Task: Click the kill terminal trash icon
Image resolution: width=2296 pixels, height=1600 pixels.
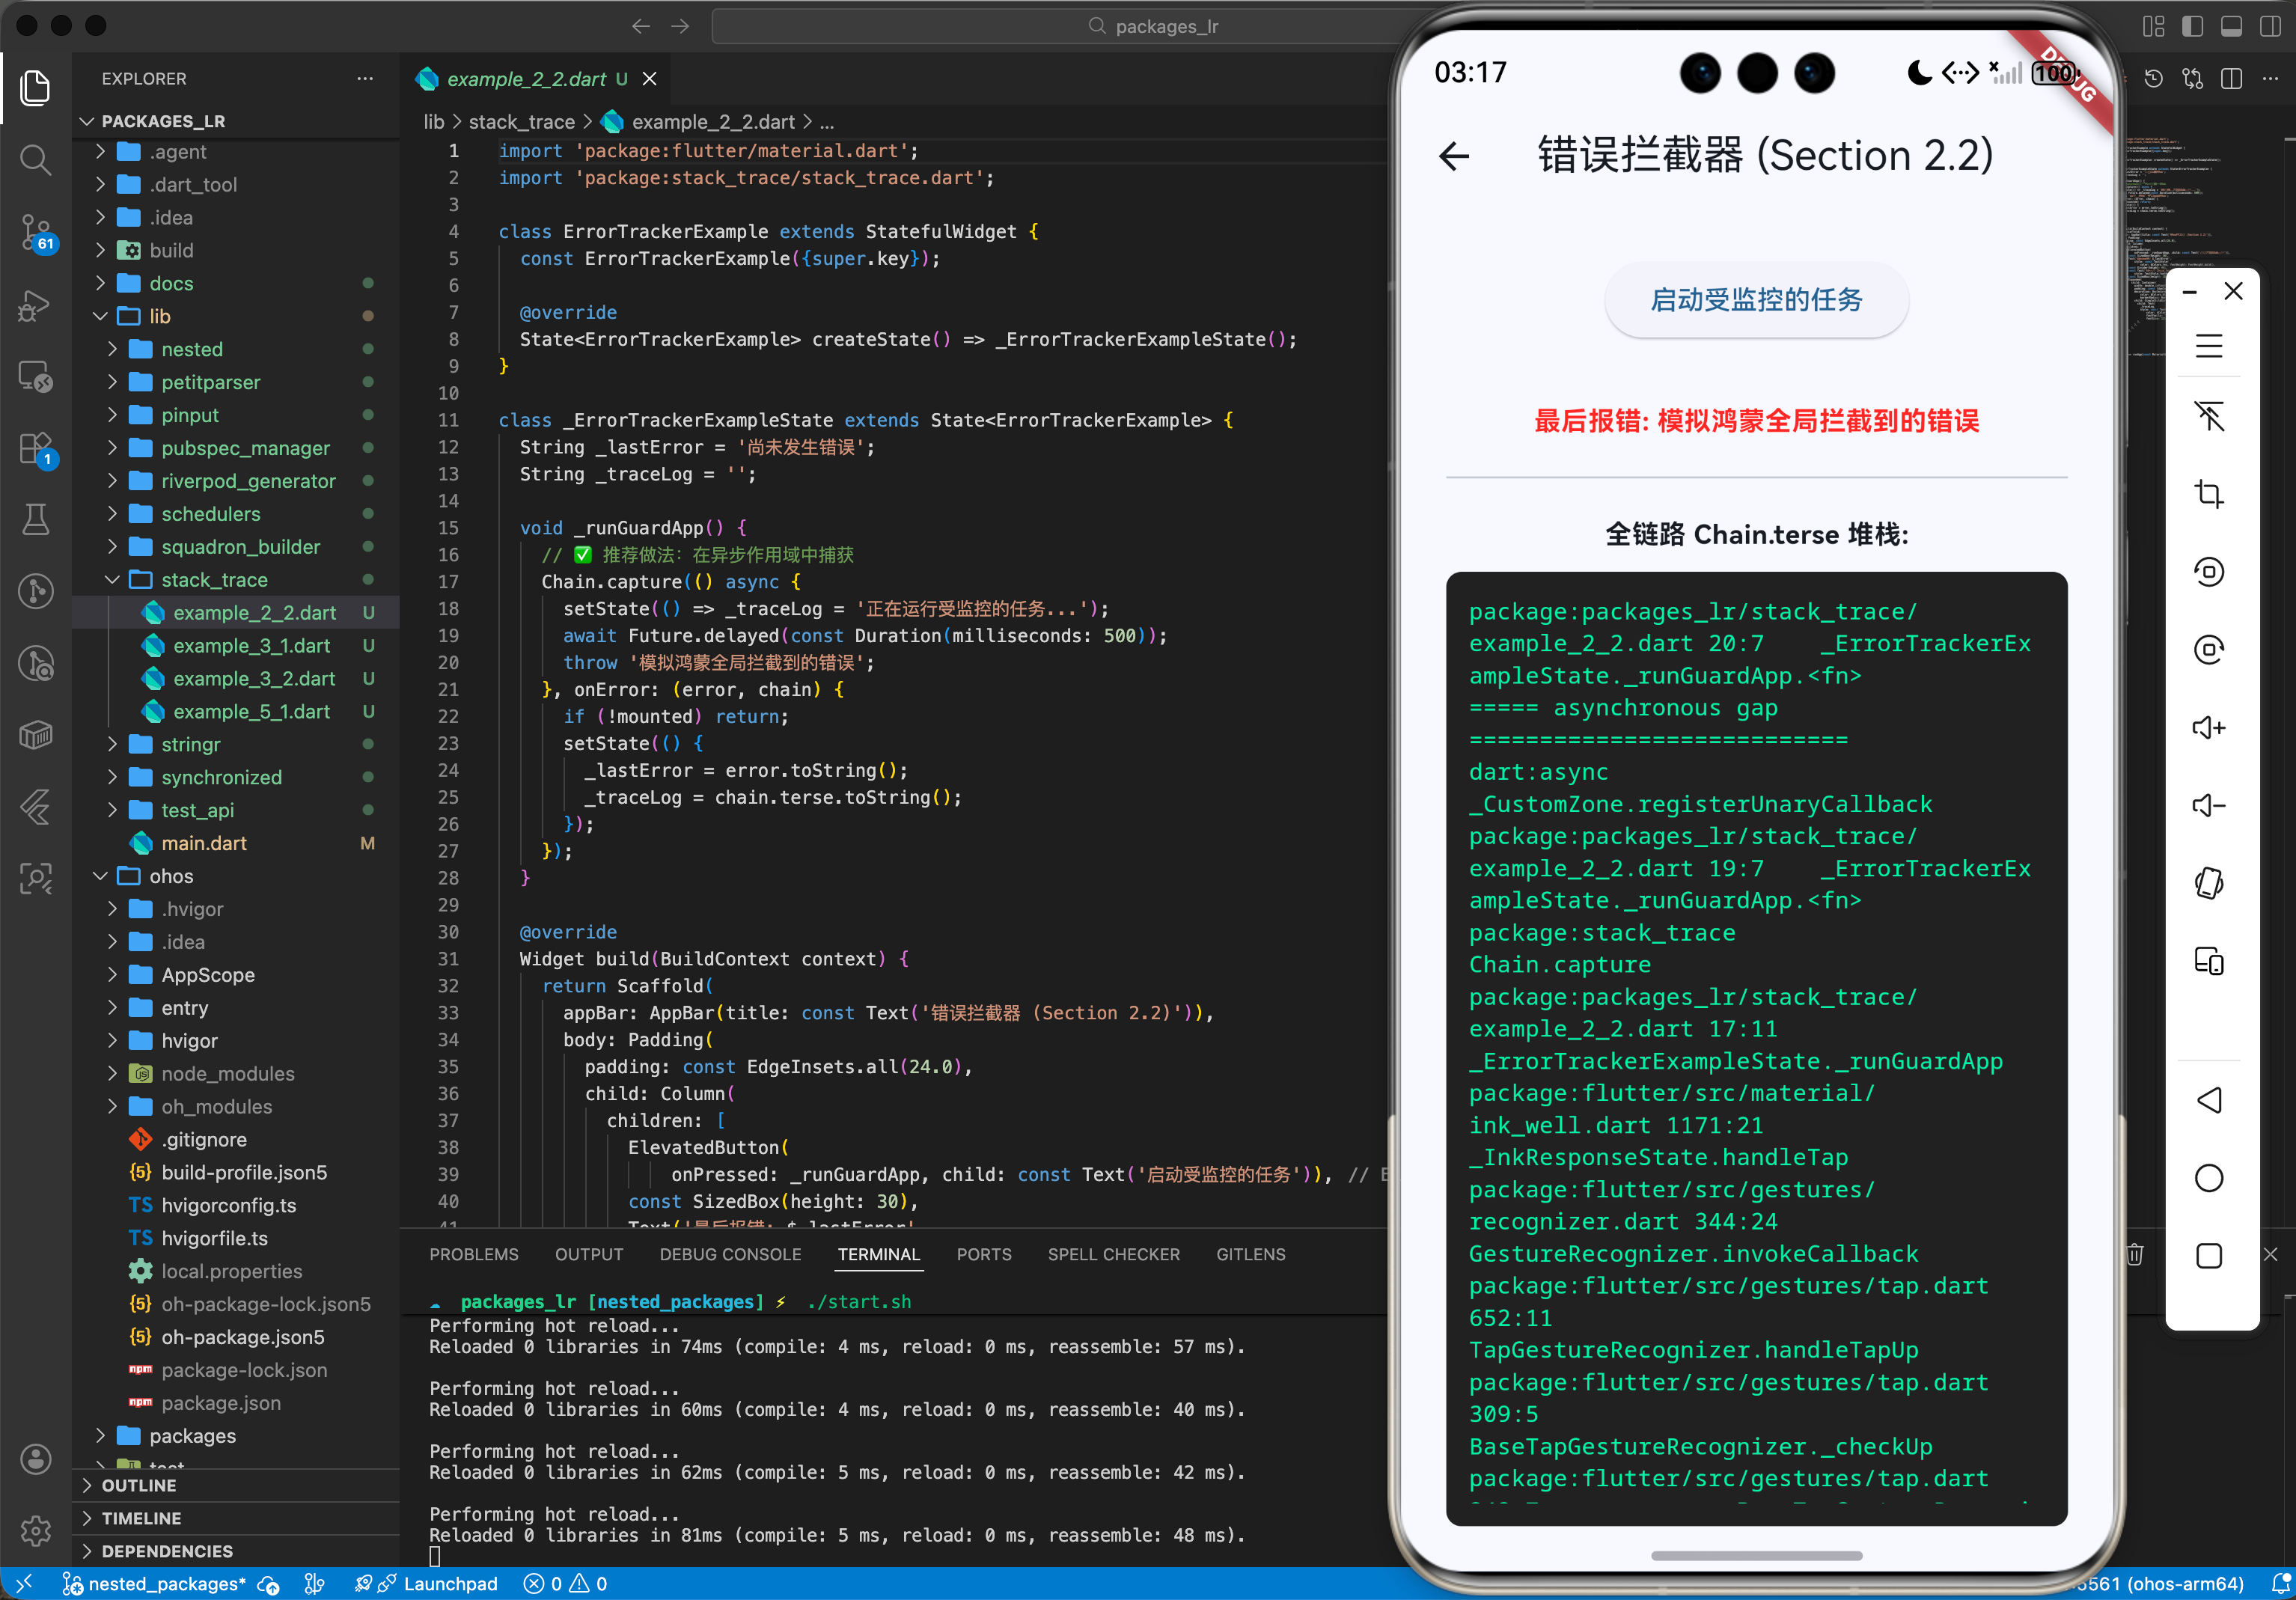Action: (2135, 1254)
